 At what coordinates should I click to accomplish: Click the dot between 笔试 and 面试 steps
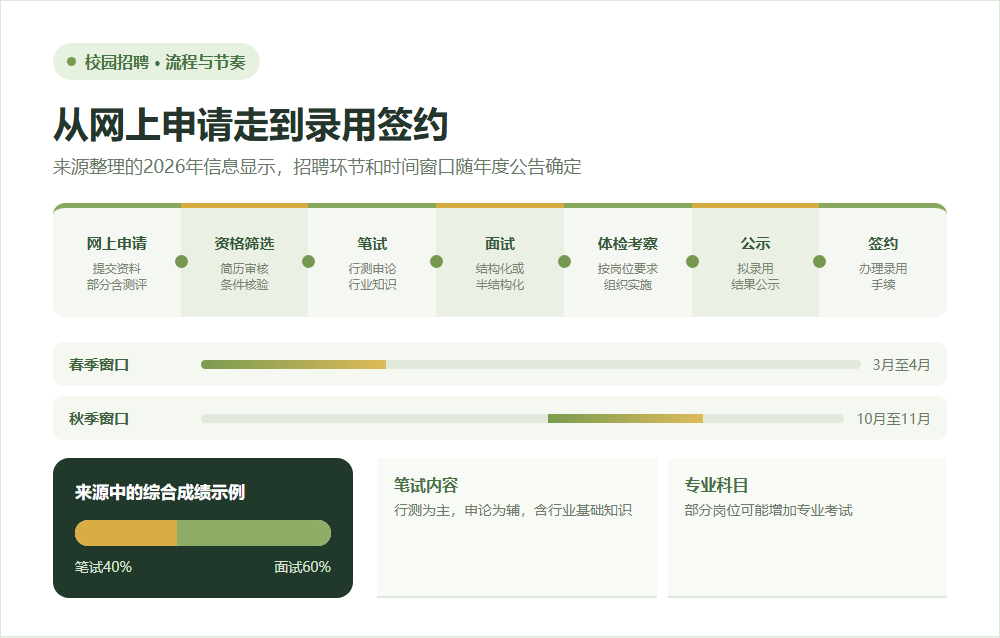436,262
